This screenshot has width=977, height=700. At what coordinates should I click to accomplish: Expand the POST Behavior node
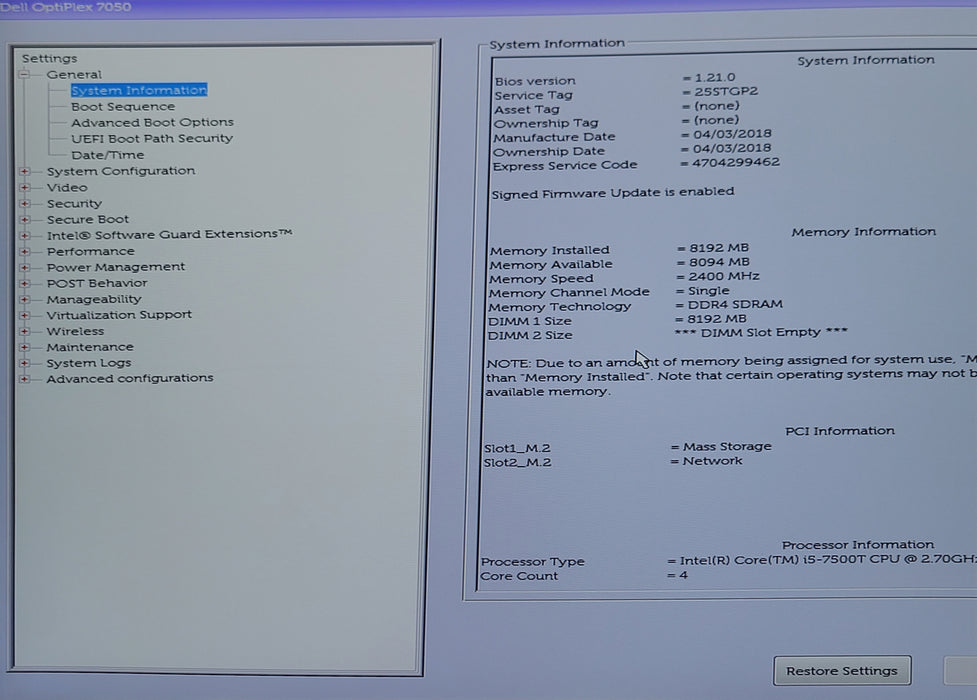[24, 284]
